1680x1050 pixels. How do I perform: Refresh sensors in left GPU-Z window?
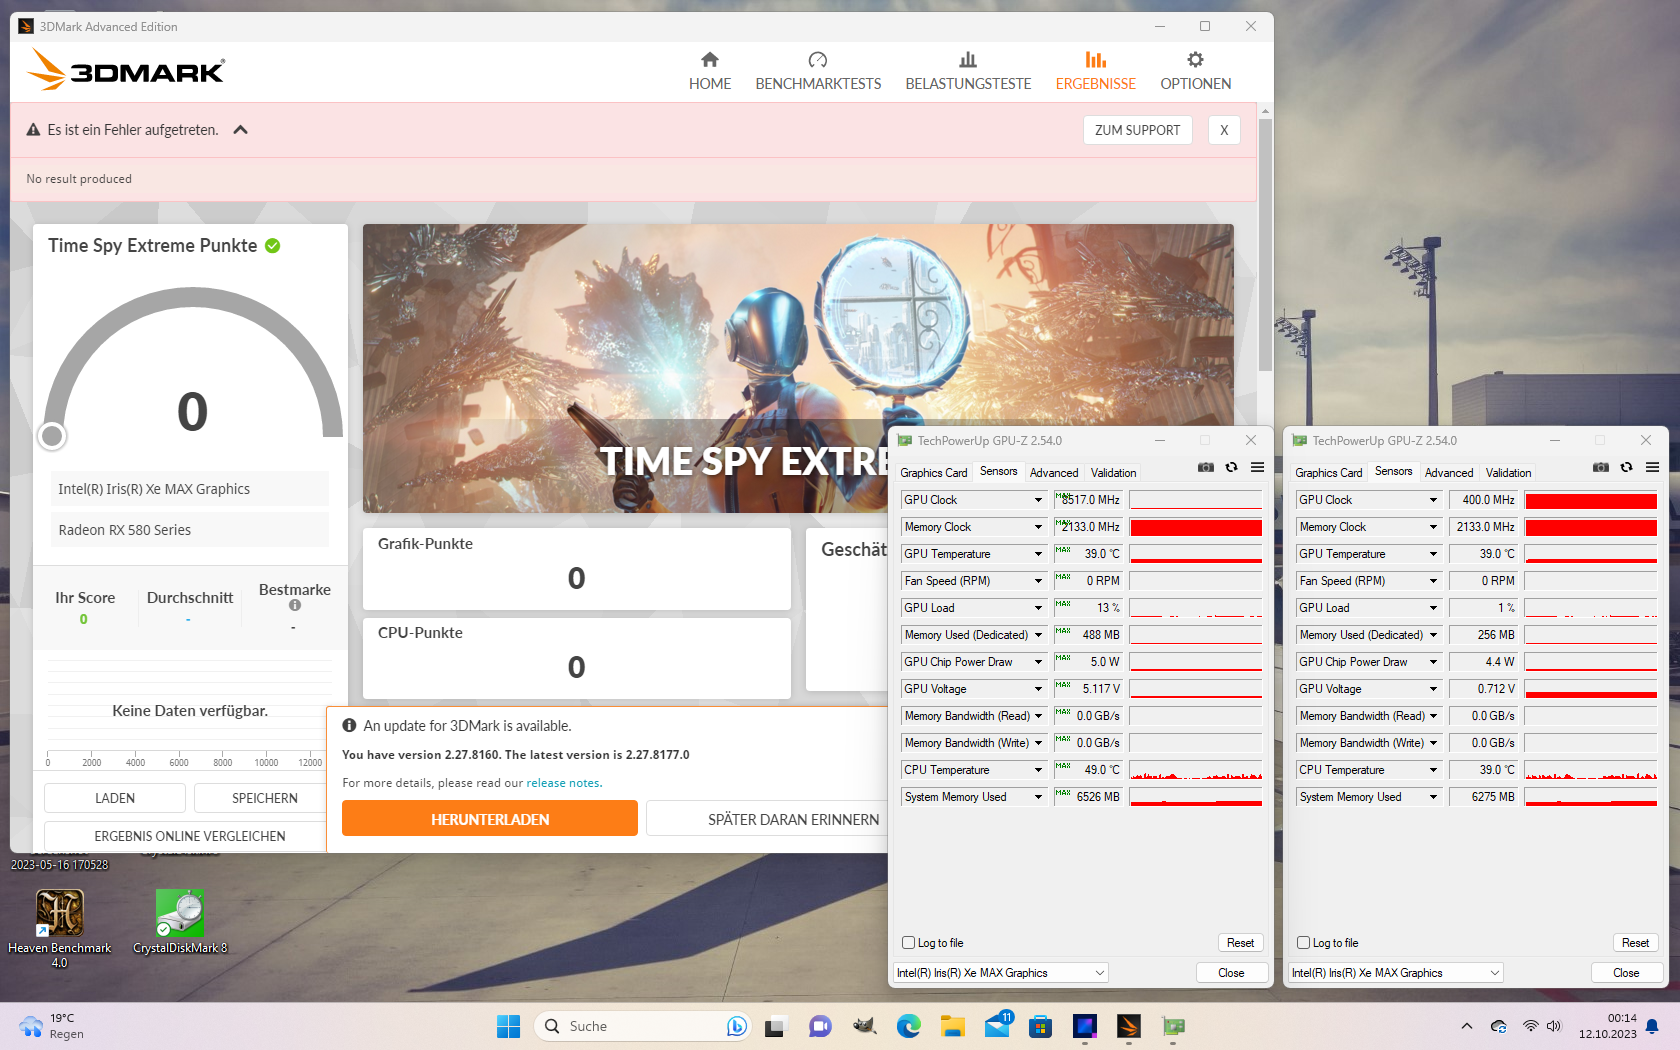tap(1232, 468)
